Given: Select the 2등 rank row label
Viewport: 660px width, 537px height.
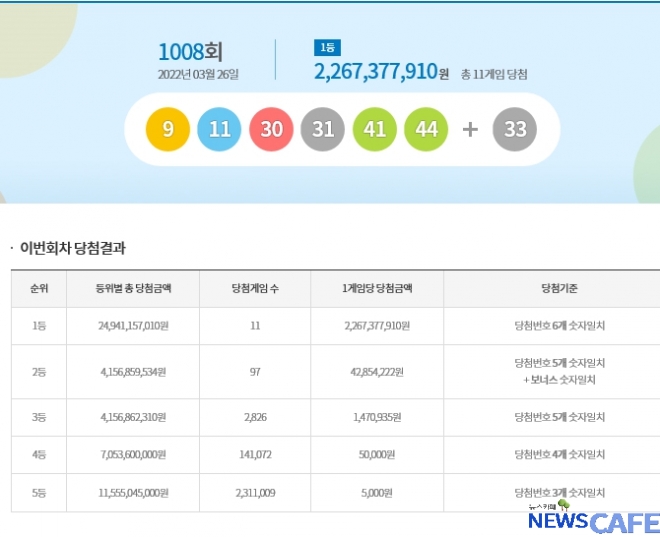Looking at the screenshot, I should click(39, 372).
